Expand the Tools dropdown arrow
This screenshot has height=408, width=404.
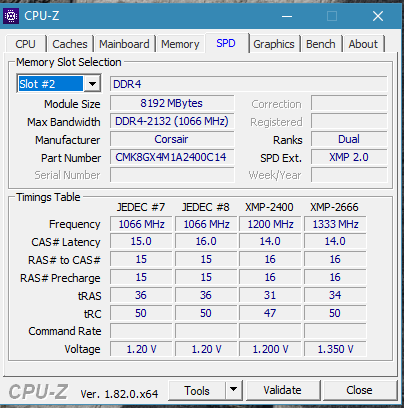(x=234, y=389)
